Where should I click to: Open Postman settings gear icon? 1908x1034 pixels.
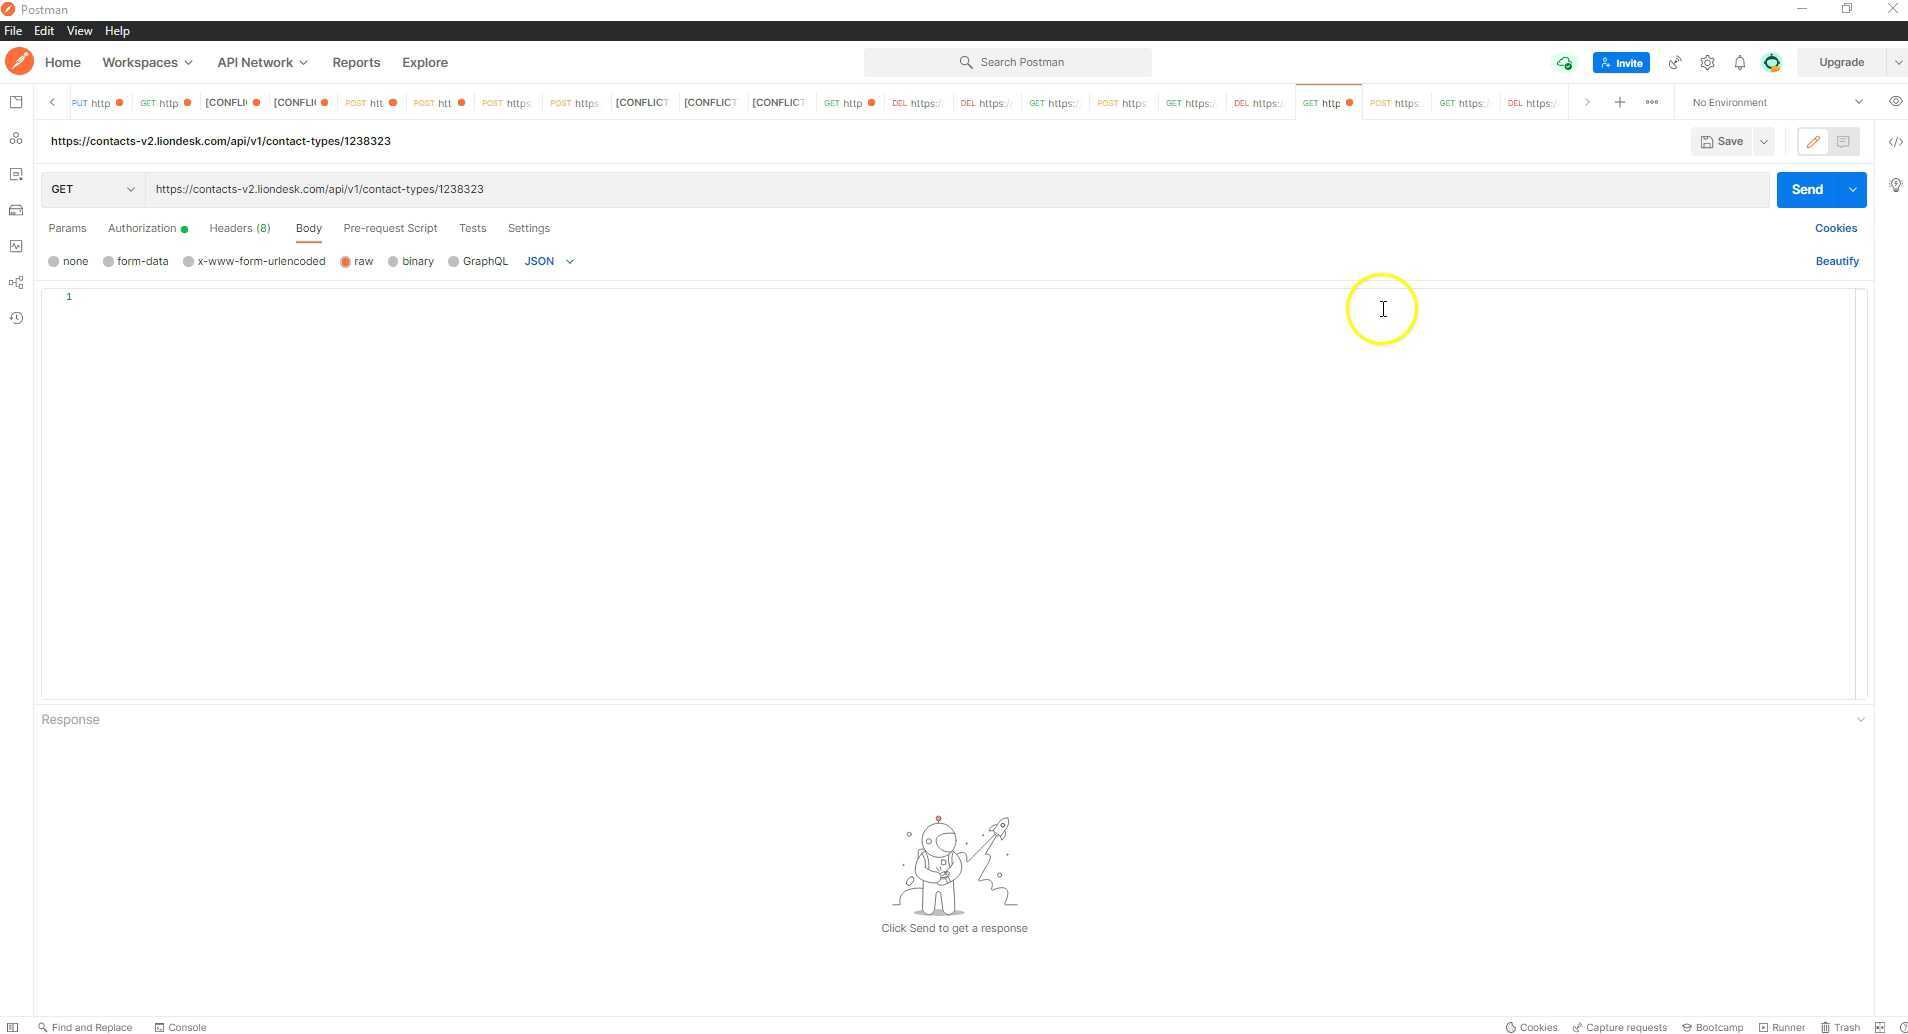1708,62
